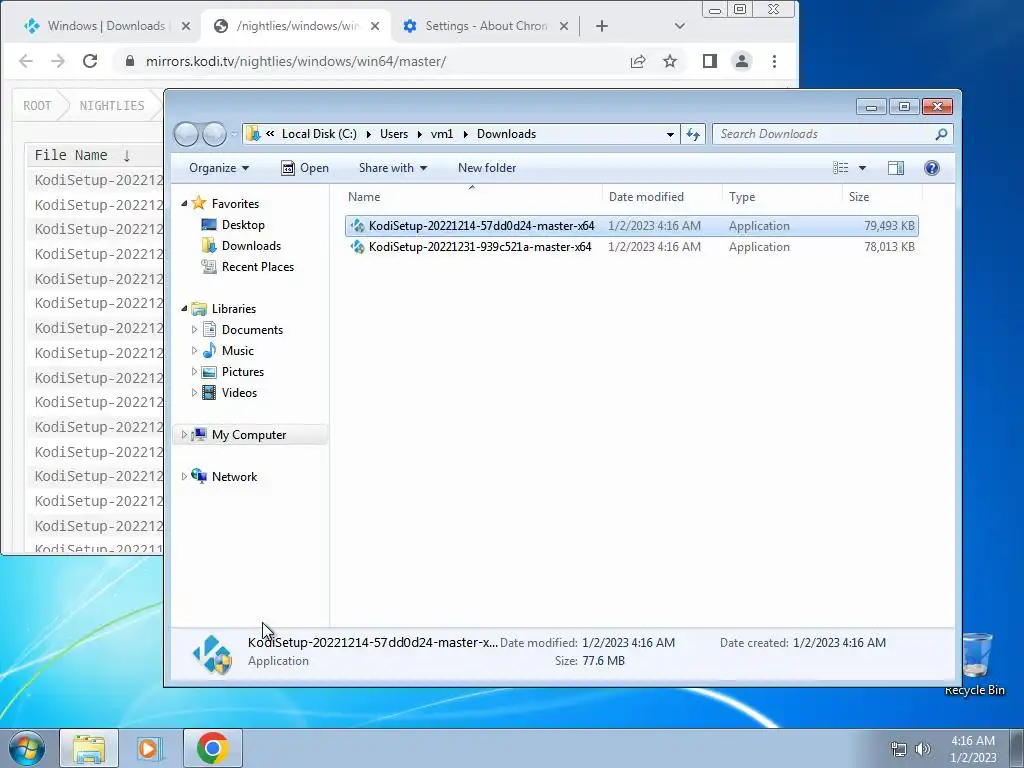1024x768 pixels.
Task: Open the address bar history dropdown arrow
Action: pos(670,135)
